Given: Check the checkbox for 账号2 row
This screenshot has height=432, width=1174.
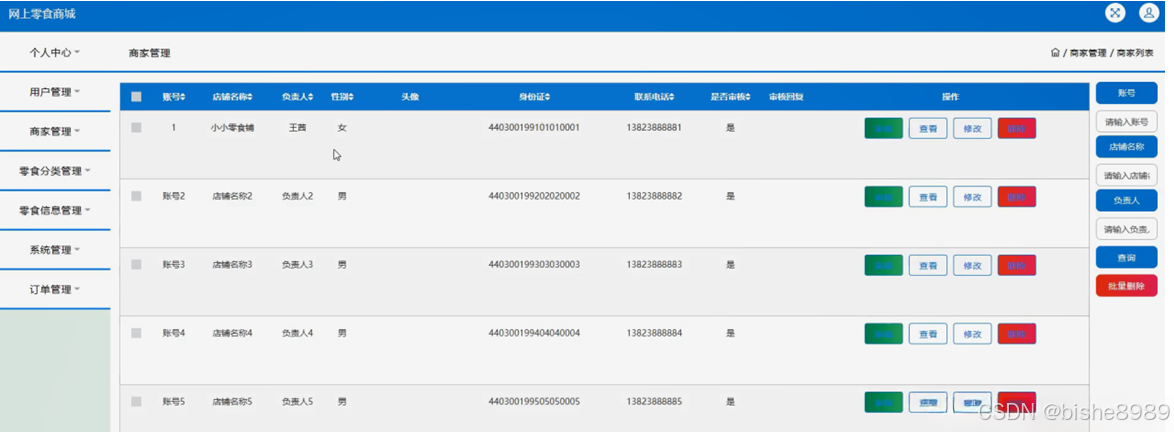Looking at the screenshot, I should [136, 195].
